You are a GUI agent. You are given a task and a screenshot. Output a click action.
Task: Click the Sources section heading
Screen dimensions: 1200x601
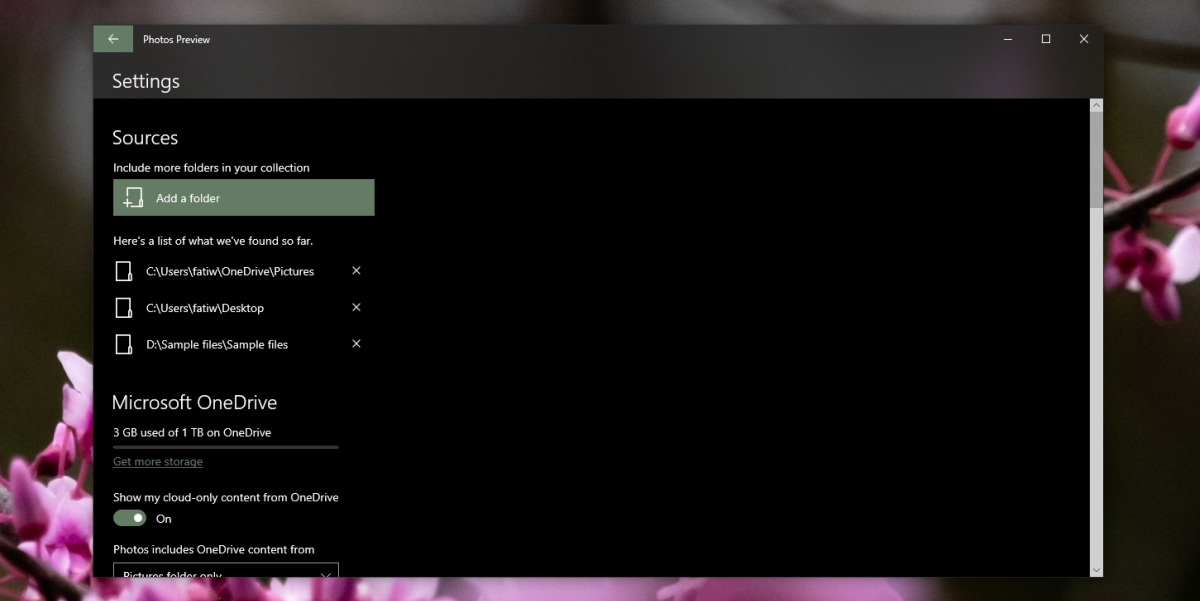click(145, 138)
